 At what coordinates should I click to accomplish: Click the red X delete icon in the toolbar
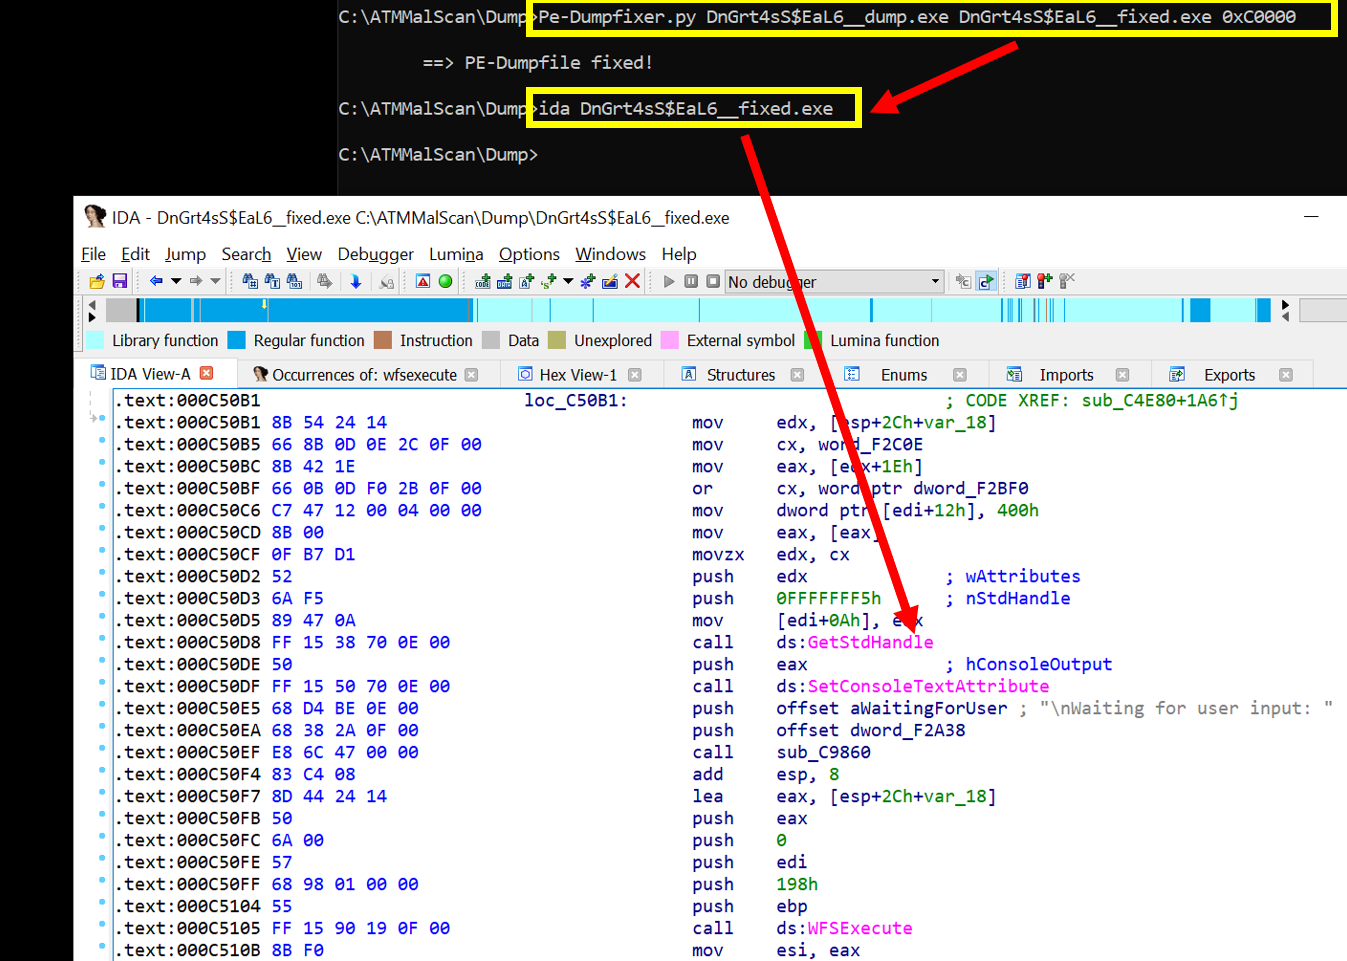tap(632, 281)
